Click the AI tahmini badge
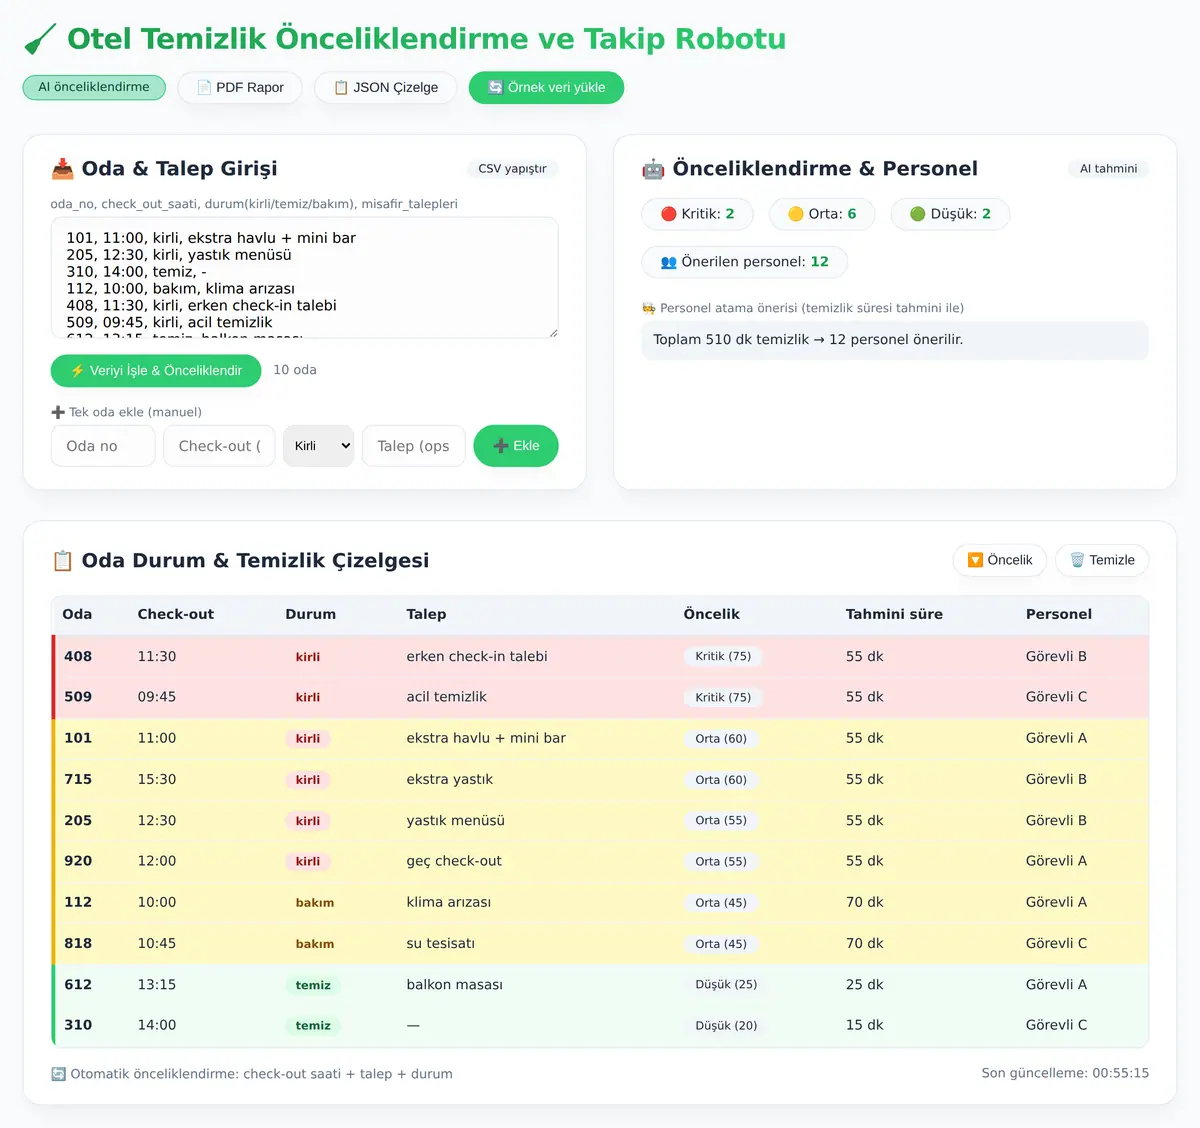 (x=1109, y=169)
